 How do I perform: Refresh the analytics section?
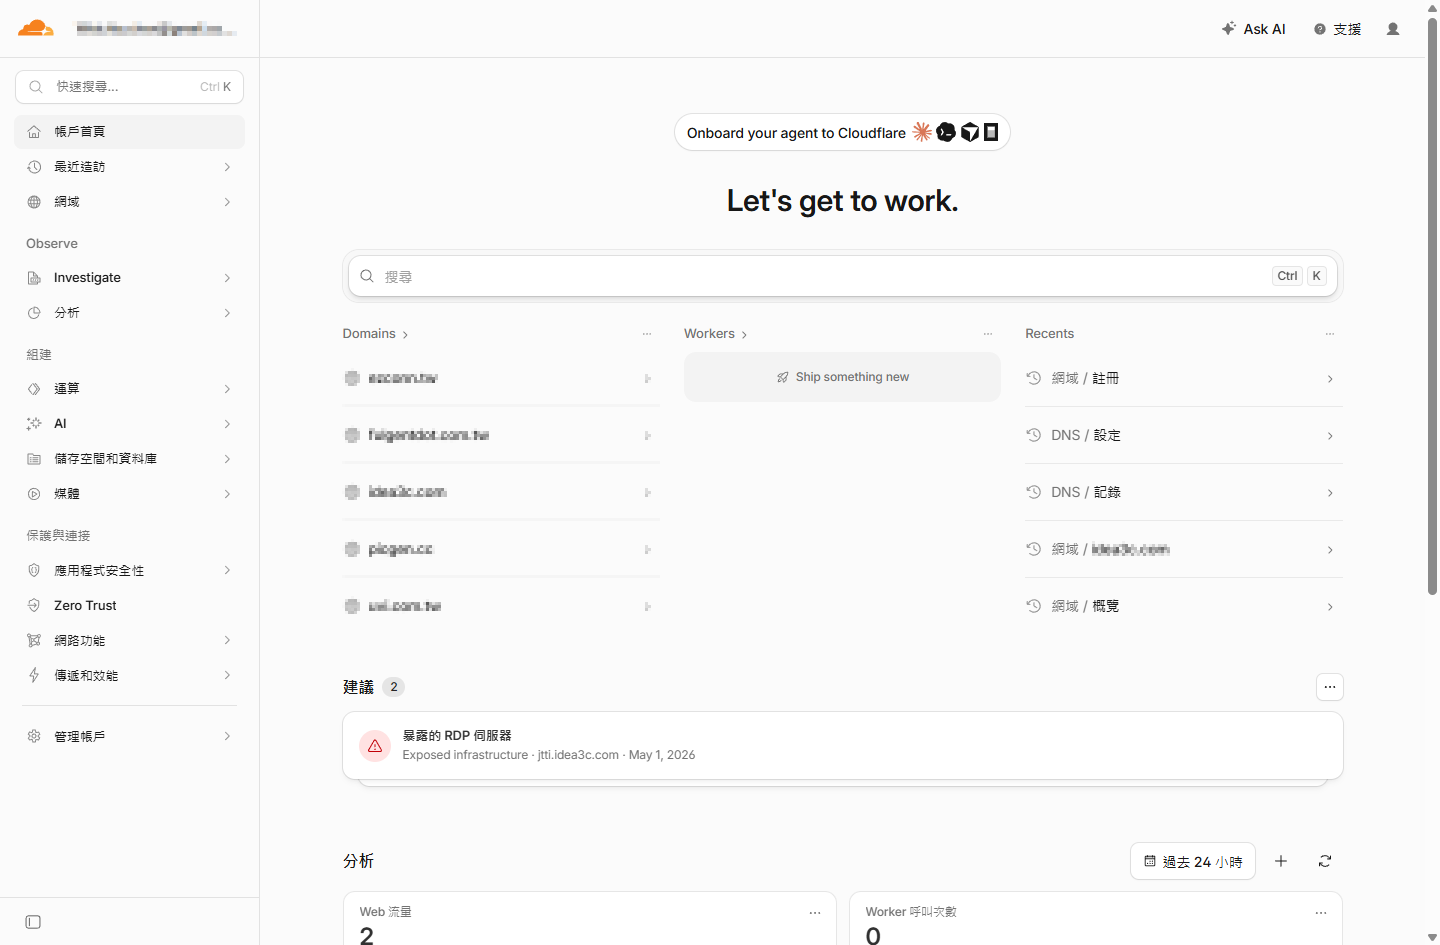pos(1325,861)
